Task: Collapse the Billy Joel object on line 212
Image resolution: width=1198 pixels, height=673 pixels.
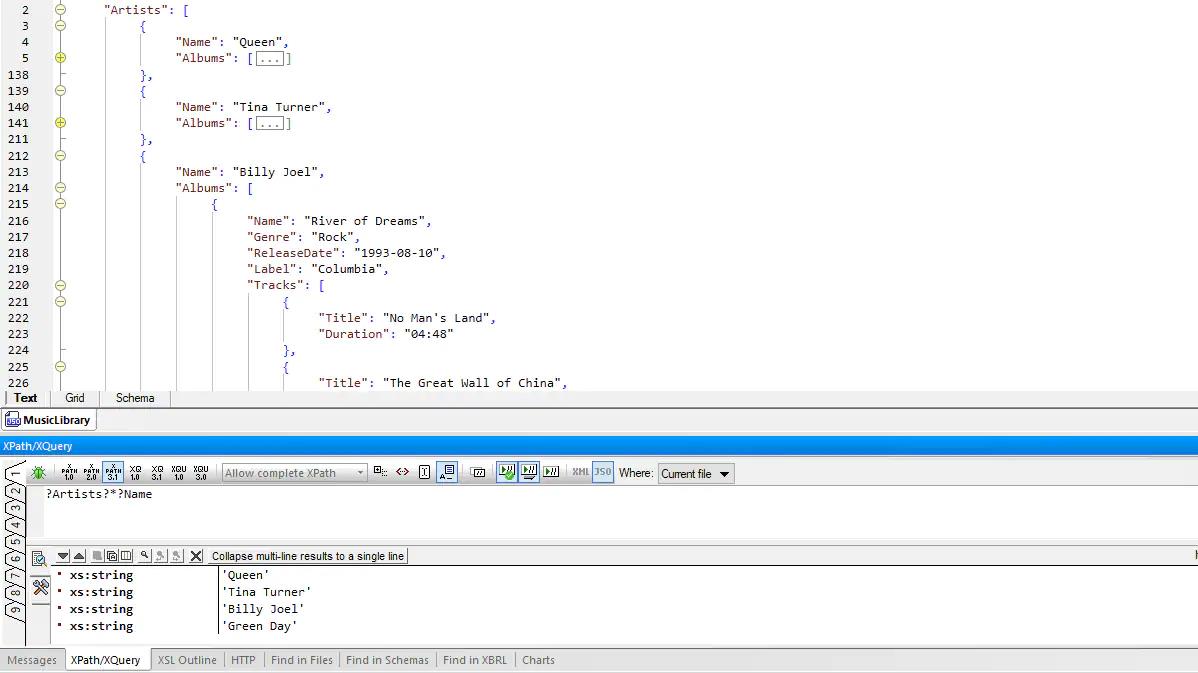Action: [x=60, y=156]
